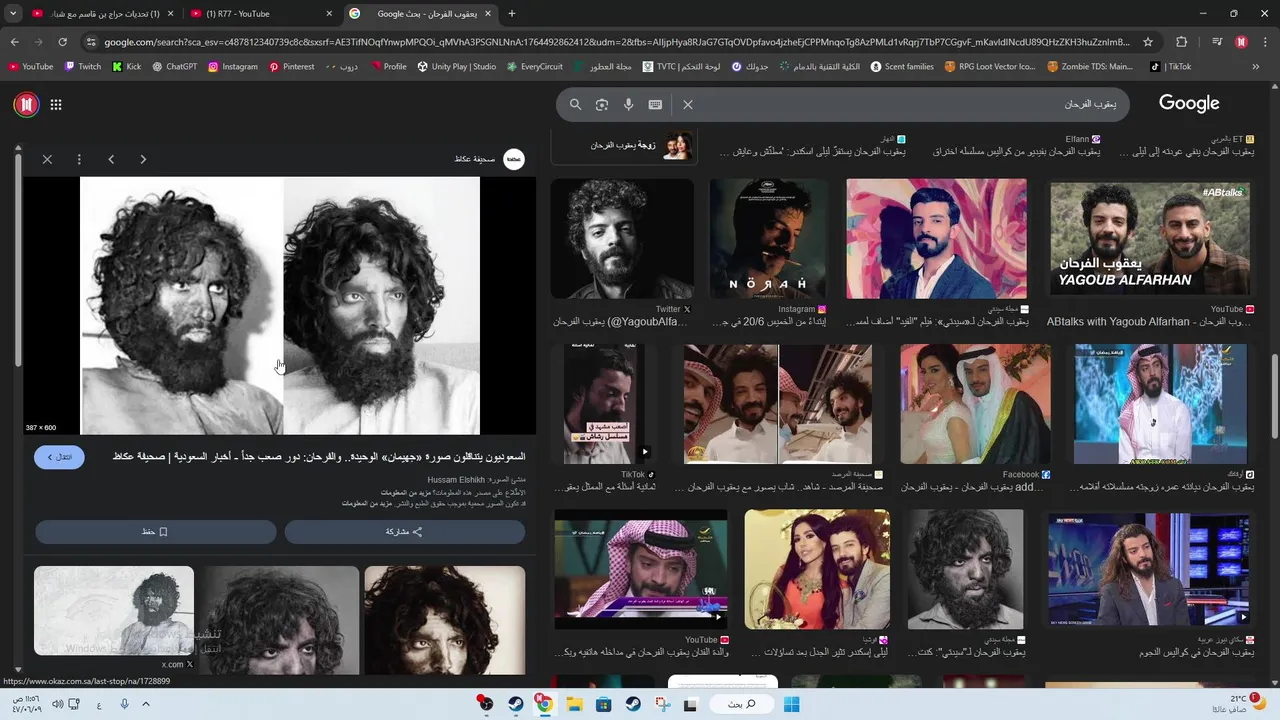Click the search query text field
The image size is (1280, 720).
910,104
